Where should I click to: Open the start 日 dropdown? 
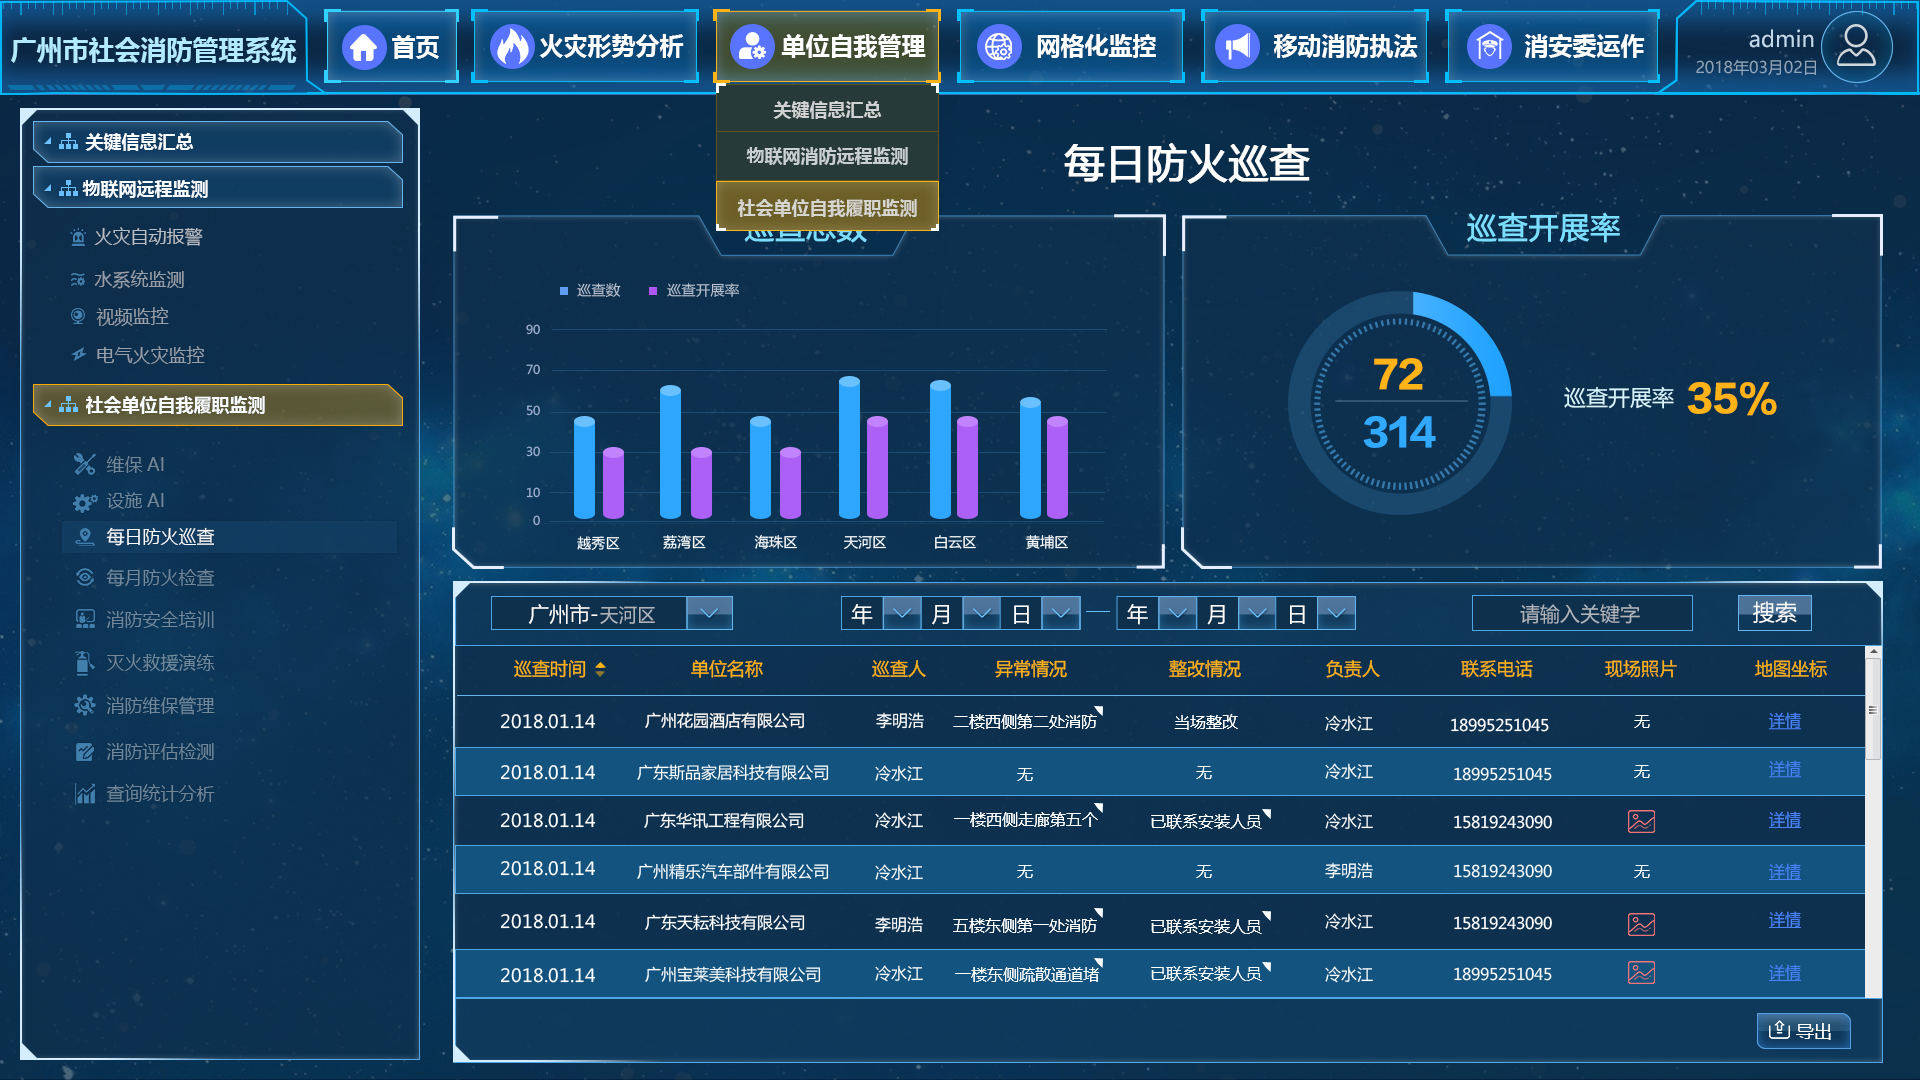click(1060, 614)
